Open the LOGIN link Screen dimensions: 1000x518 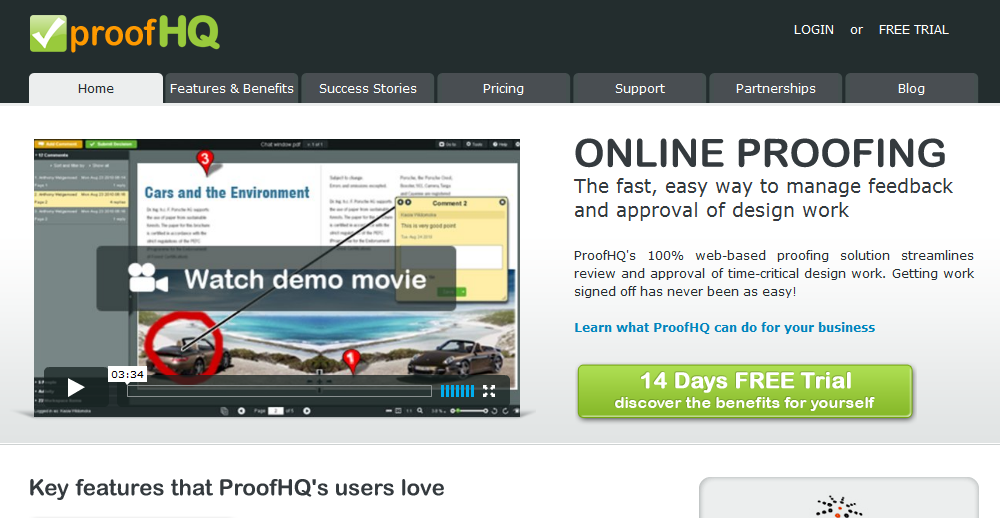pyautogui.click(x=813, y=30)
